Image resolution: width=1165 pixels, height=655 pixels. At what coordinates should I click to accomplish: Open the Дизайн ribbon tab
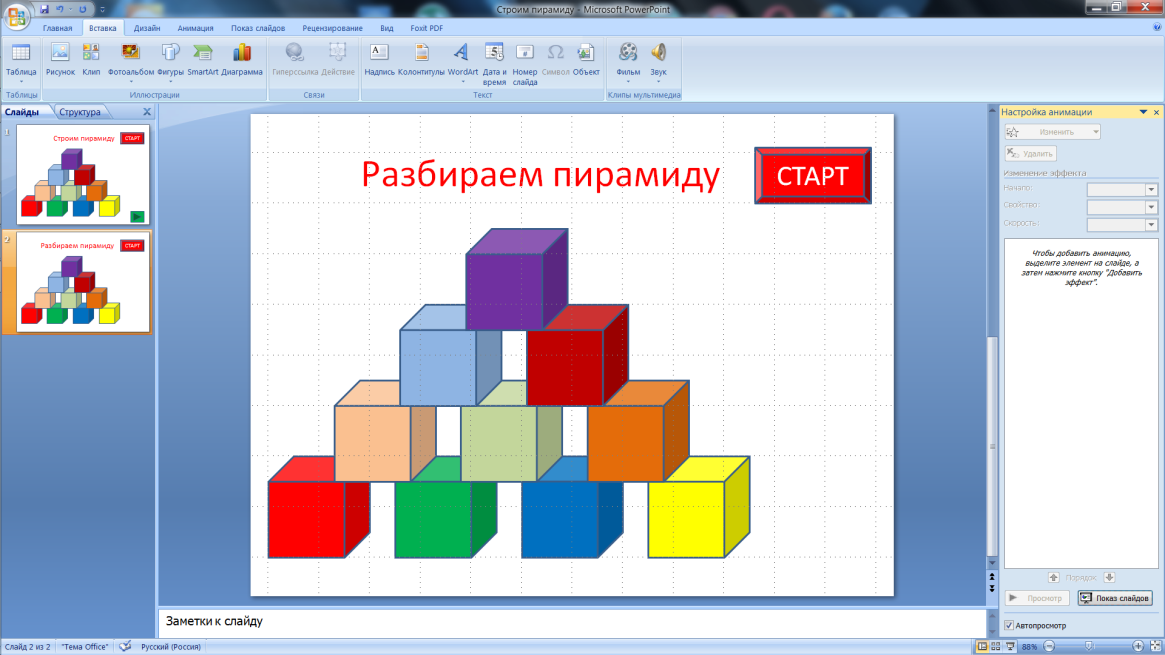click(x=147, y=28)
